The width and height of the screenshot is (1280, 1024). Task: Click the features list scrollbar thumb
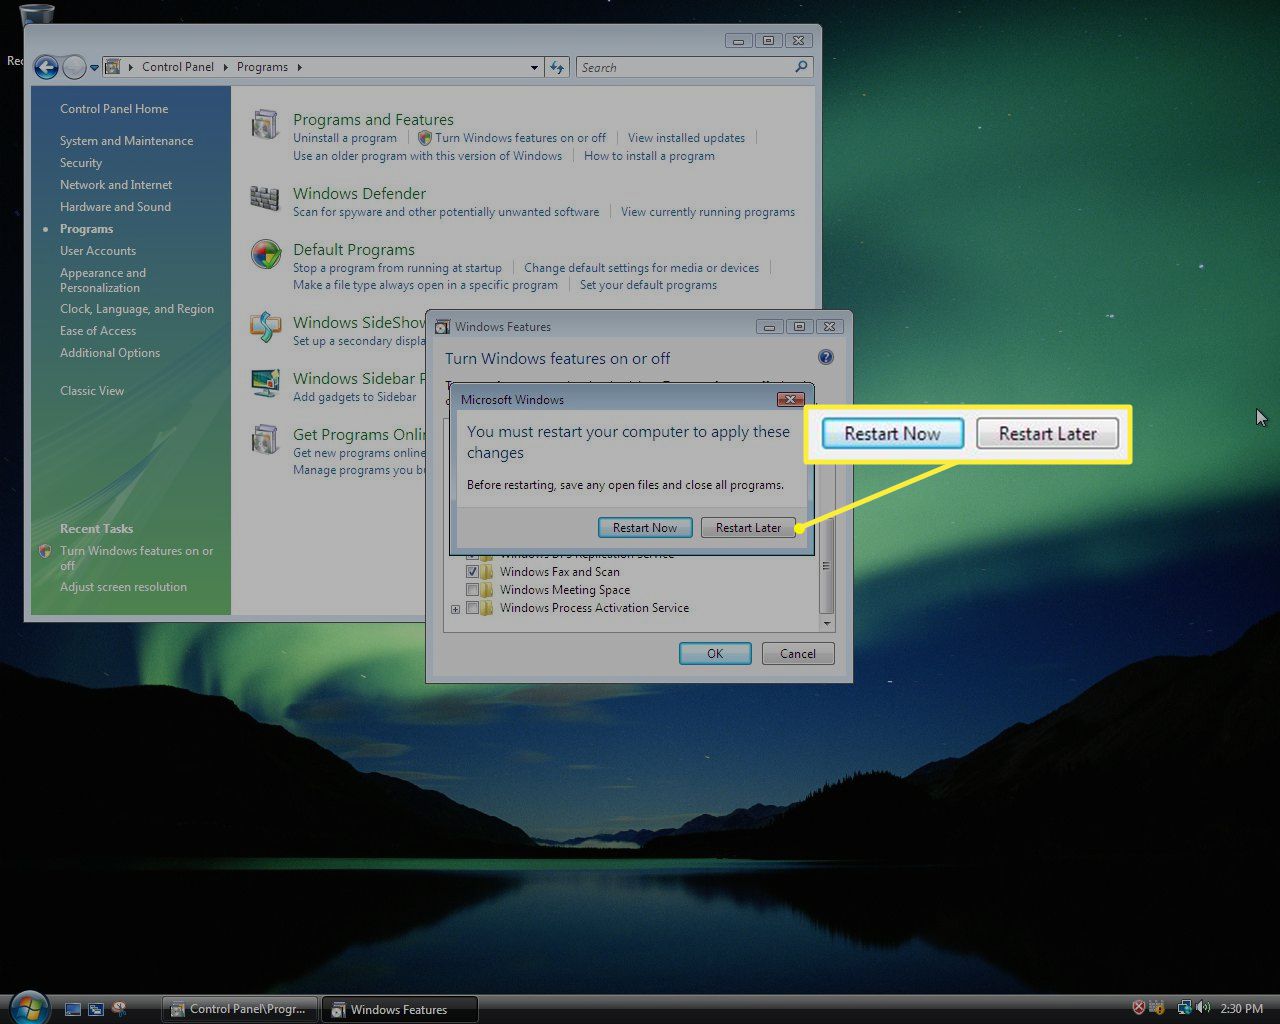pos(826,566)
